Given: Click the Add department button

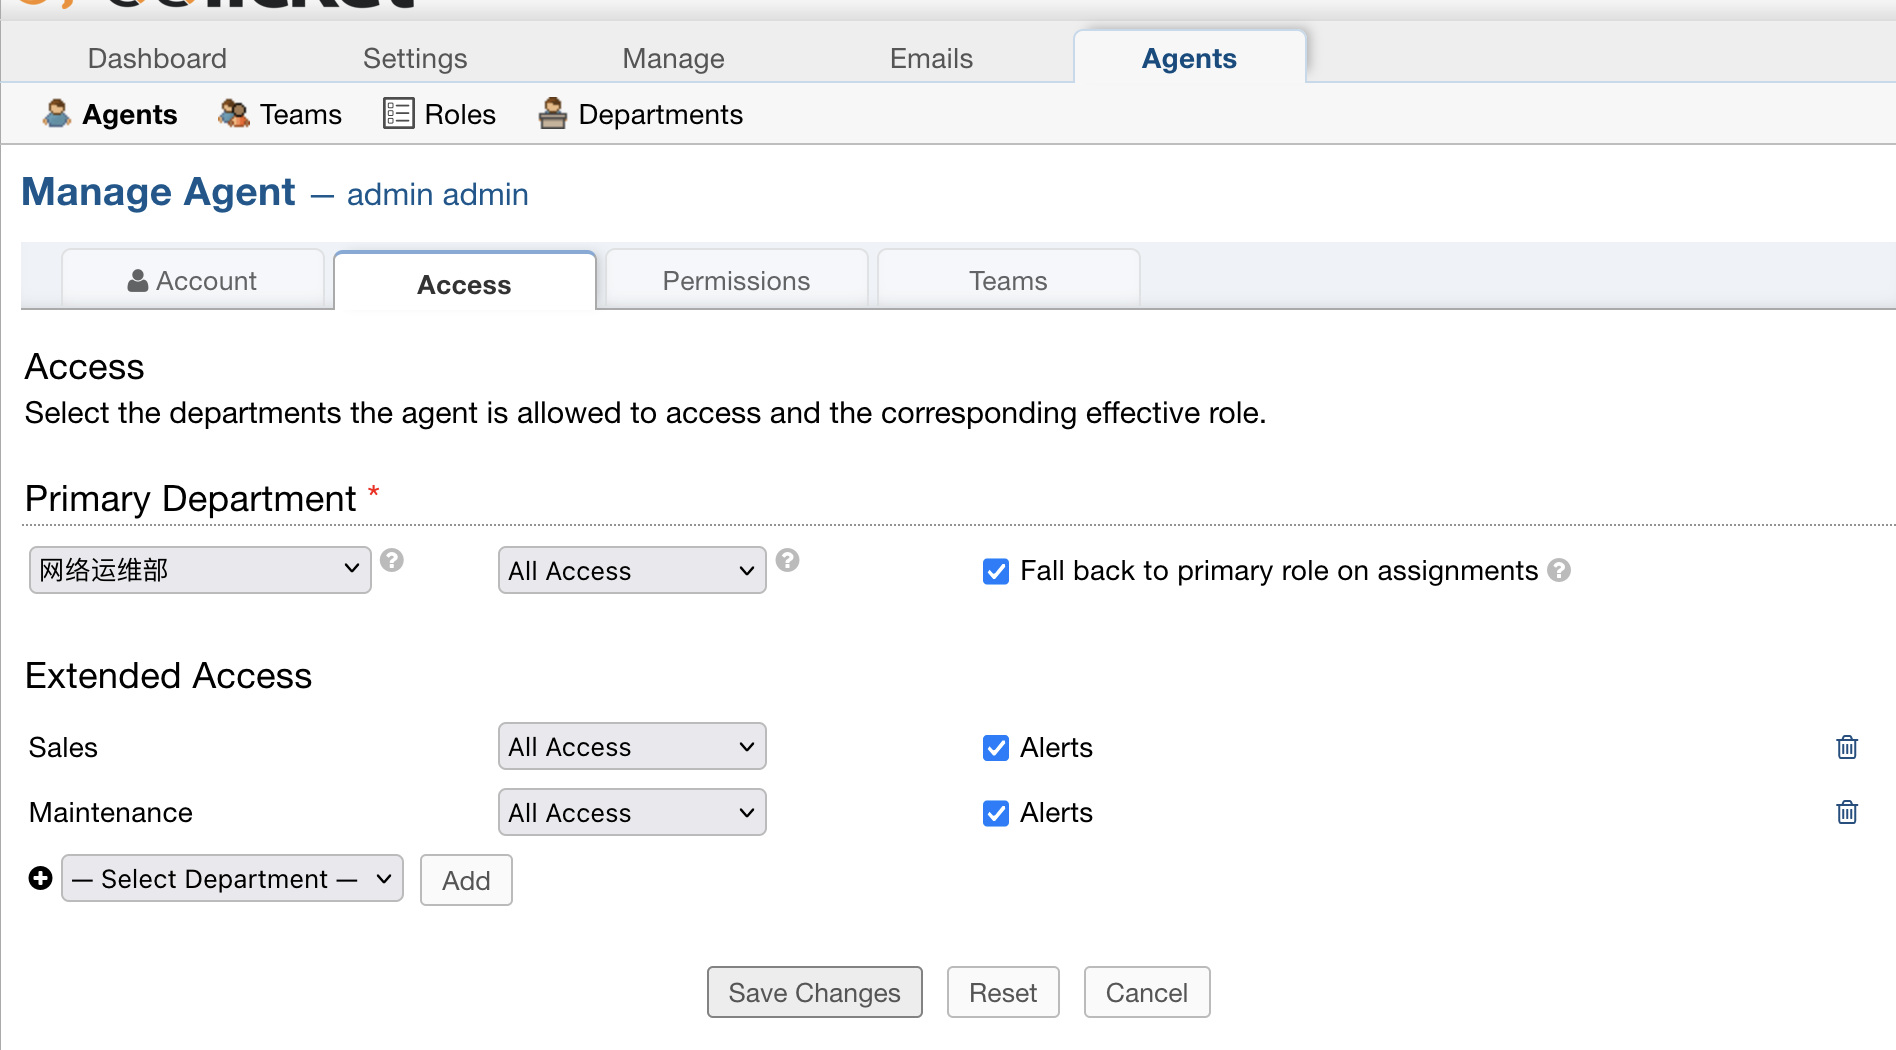Looking at the screenshot, I should pos(466,880).
